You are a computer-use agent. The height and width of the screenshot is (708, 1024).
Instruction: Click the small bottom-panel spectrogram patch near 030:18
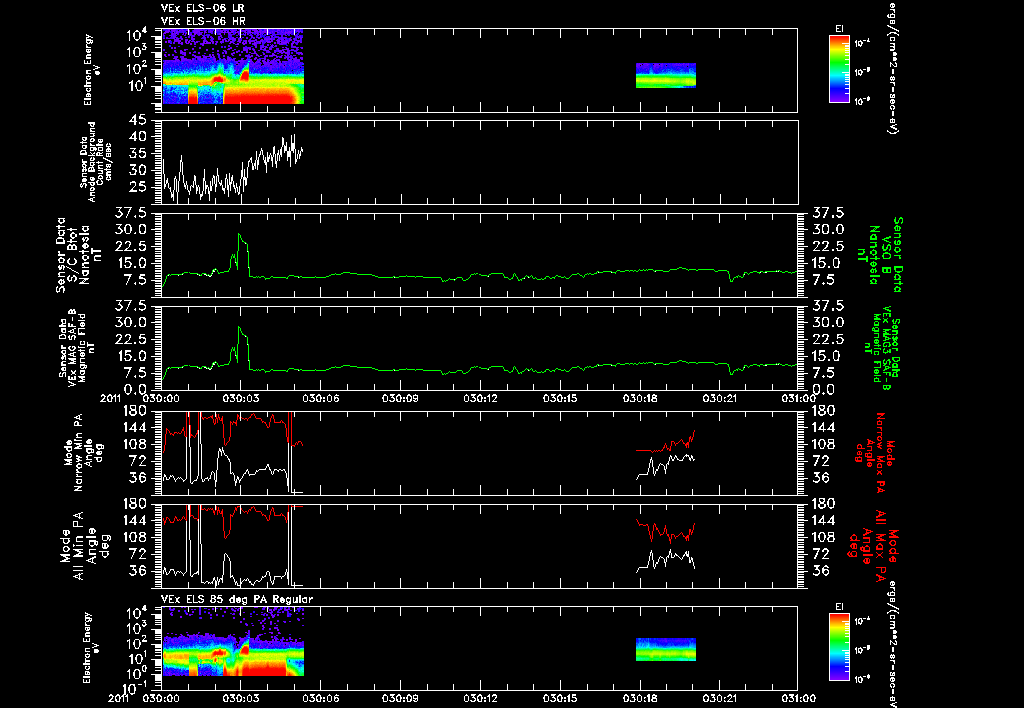click(x=665, y=649)
